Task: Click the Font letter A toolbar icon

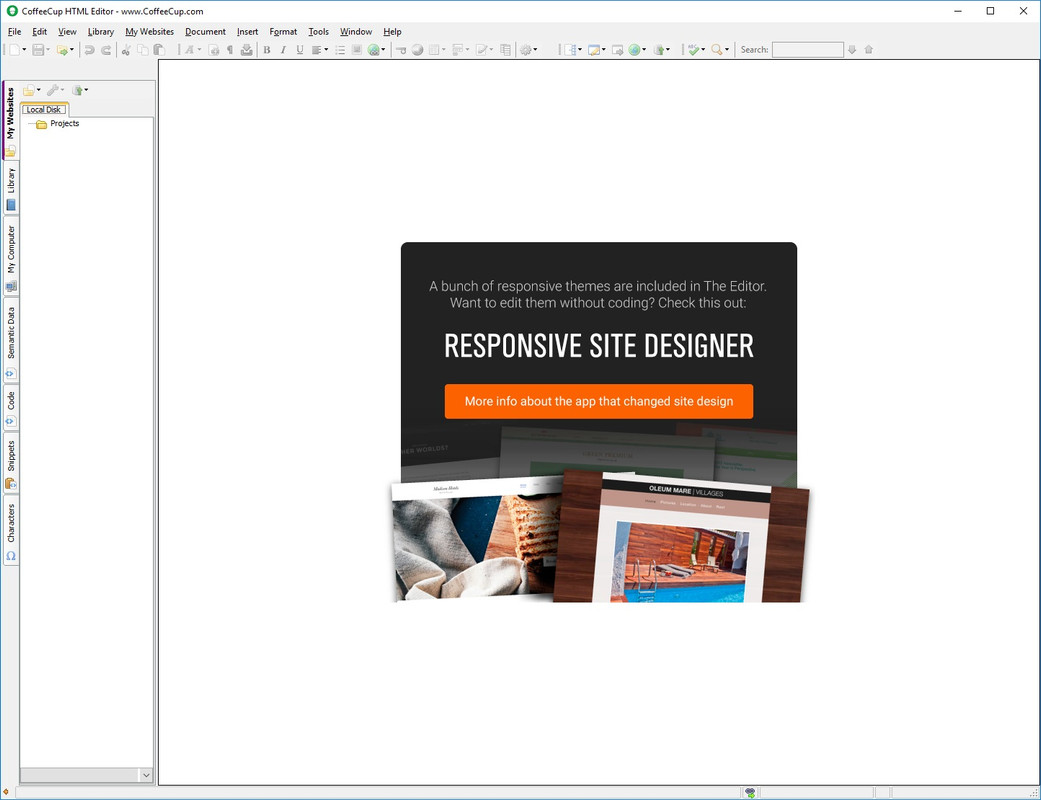Action: (x=189, y=50)
